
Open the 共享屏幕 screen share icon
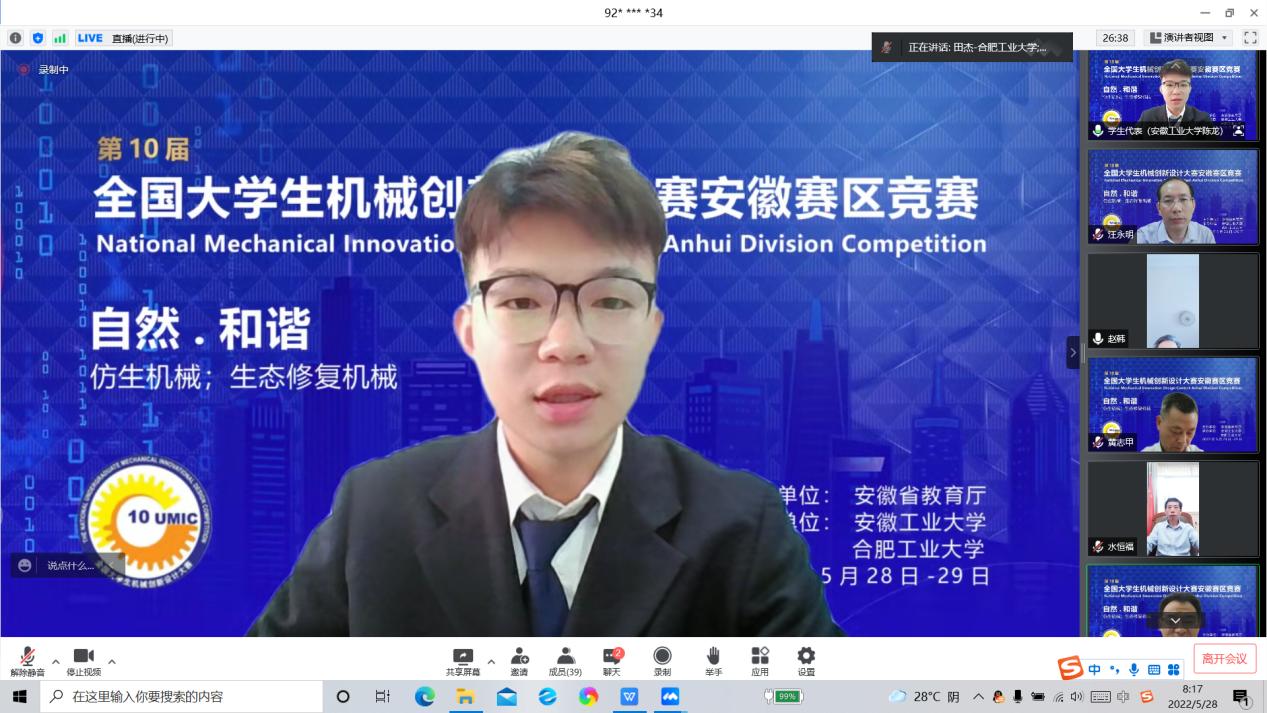(462, 660)
